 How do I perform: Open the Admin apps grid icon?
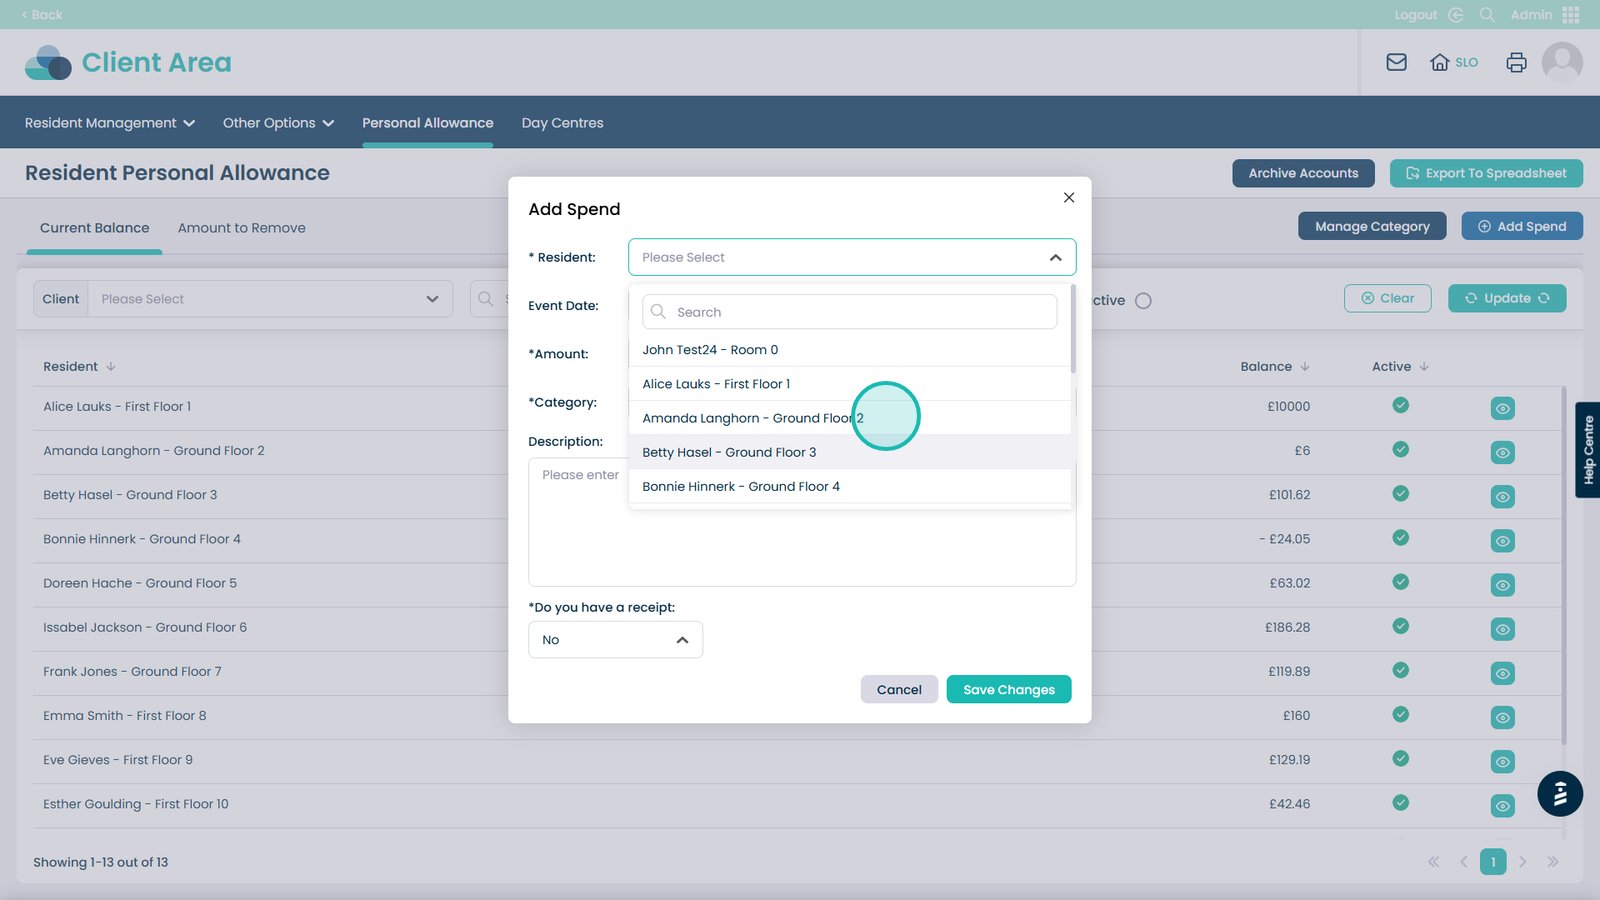coord(1571,15)
